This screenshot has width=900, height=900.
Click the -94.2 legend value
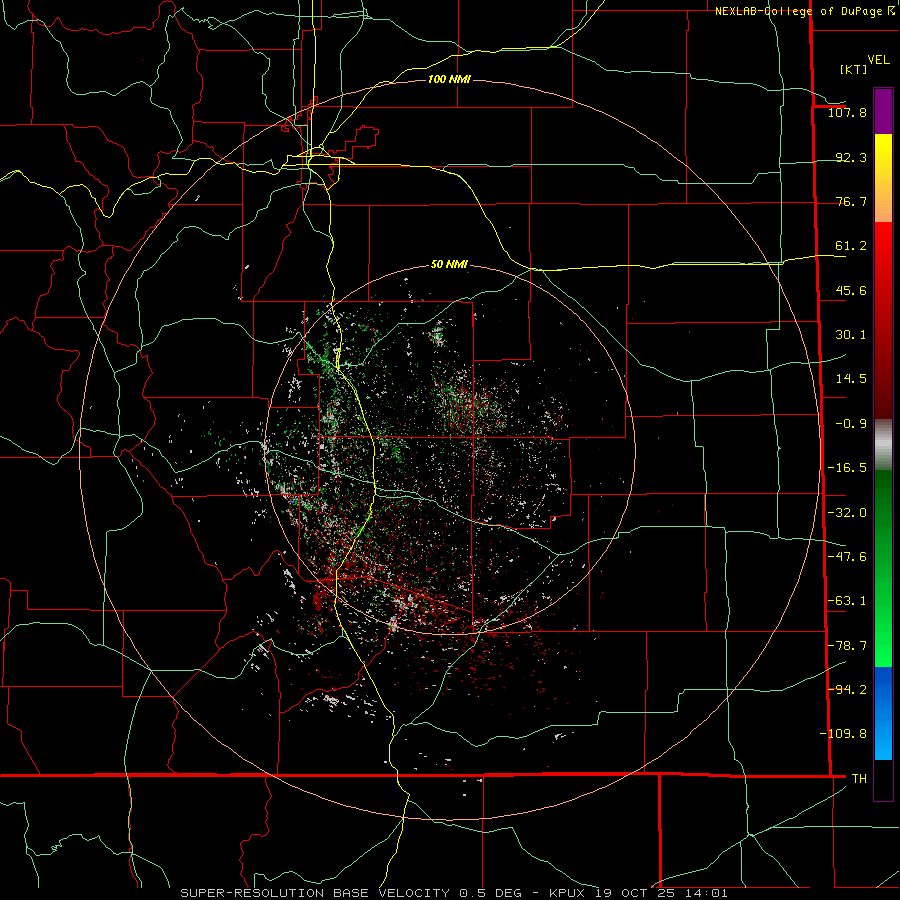pos(847,689)
